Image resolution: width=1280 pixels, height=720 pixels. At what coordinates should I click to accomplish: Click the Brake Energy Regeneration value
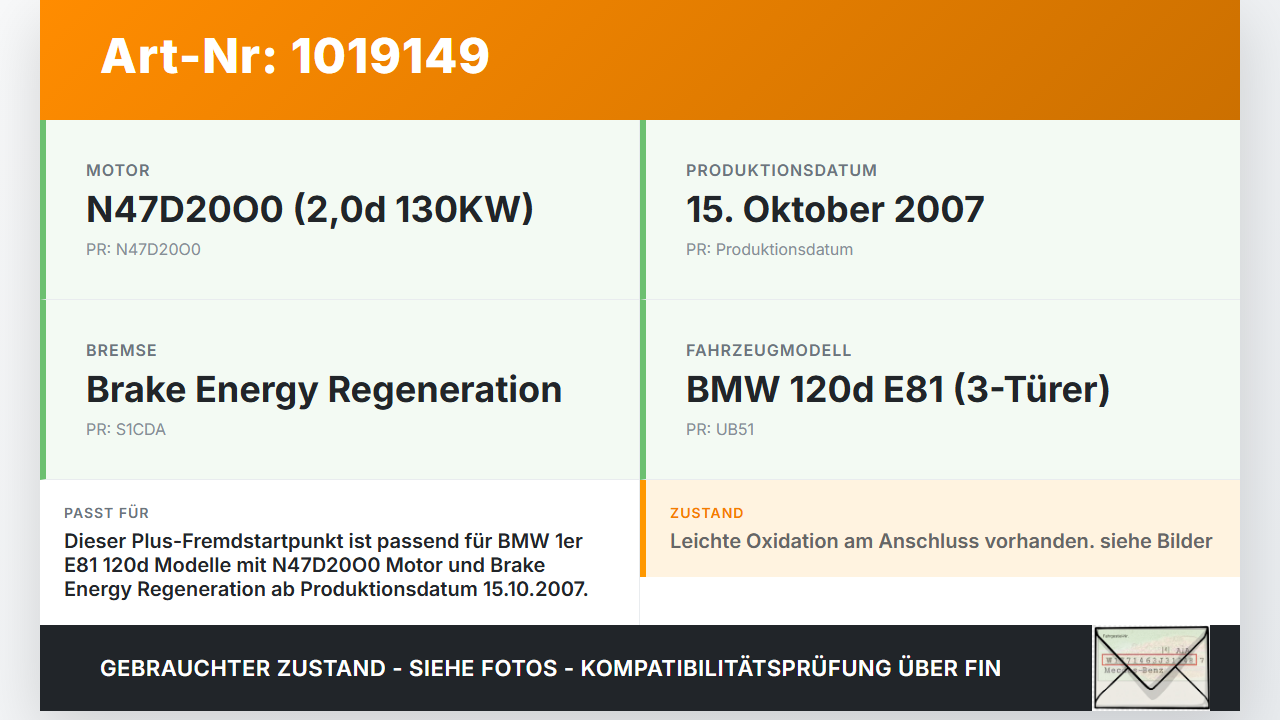pyautogui.click(x=324, y=389)
